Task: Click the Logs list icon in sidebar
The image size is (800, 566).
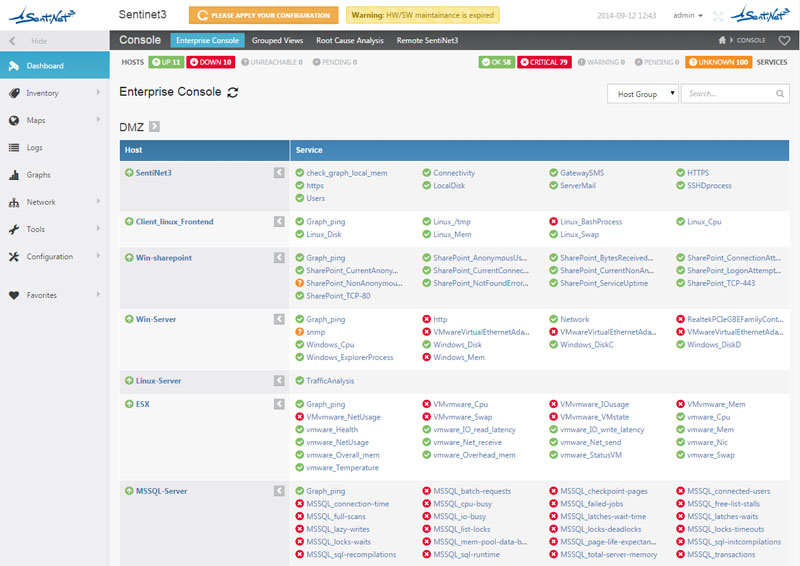Action: tap(14, 147)
